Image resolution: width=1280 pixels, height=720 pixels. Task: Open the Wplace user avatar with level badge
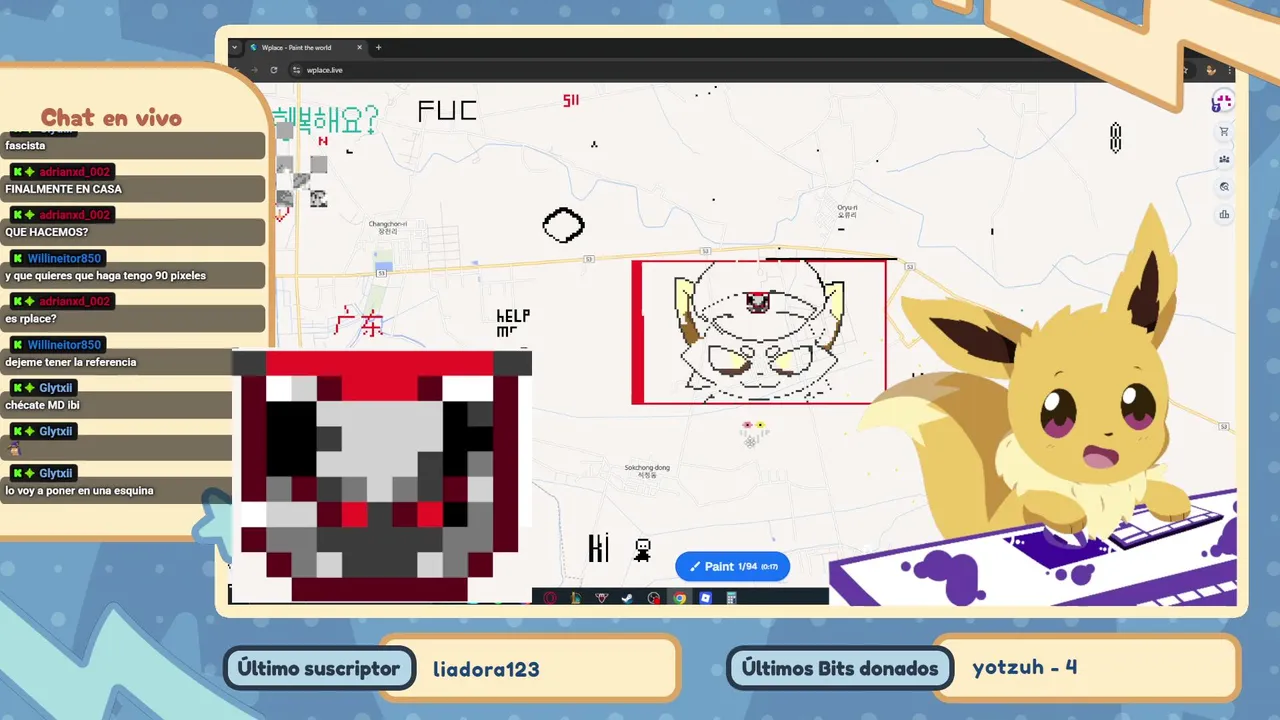1222,102
